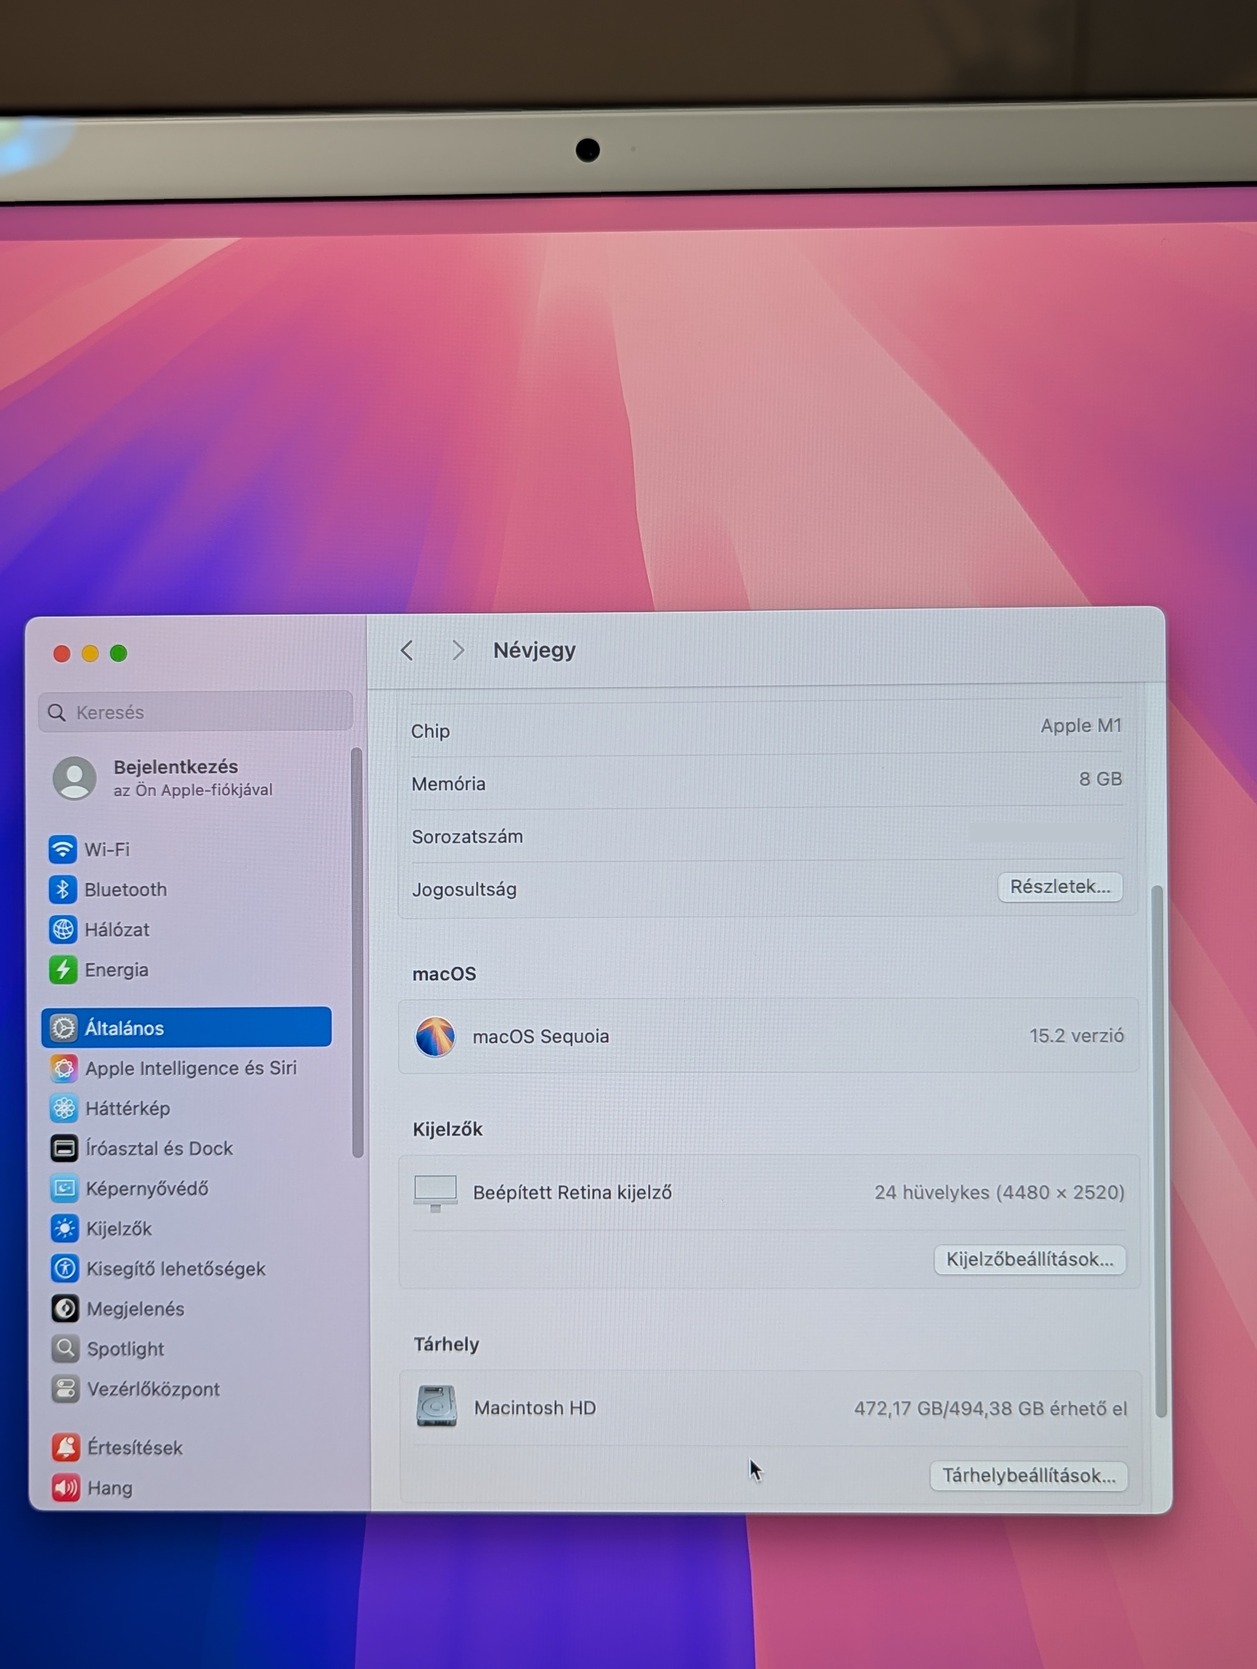Click the built-in display monitor icon
This screenshot has height=1669, width=1257.
click(x=435, y=1193)
